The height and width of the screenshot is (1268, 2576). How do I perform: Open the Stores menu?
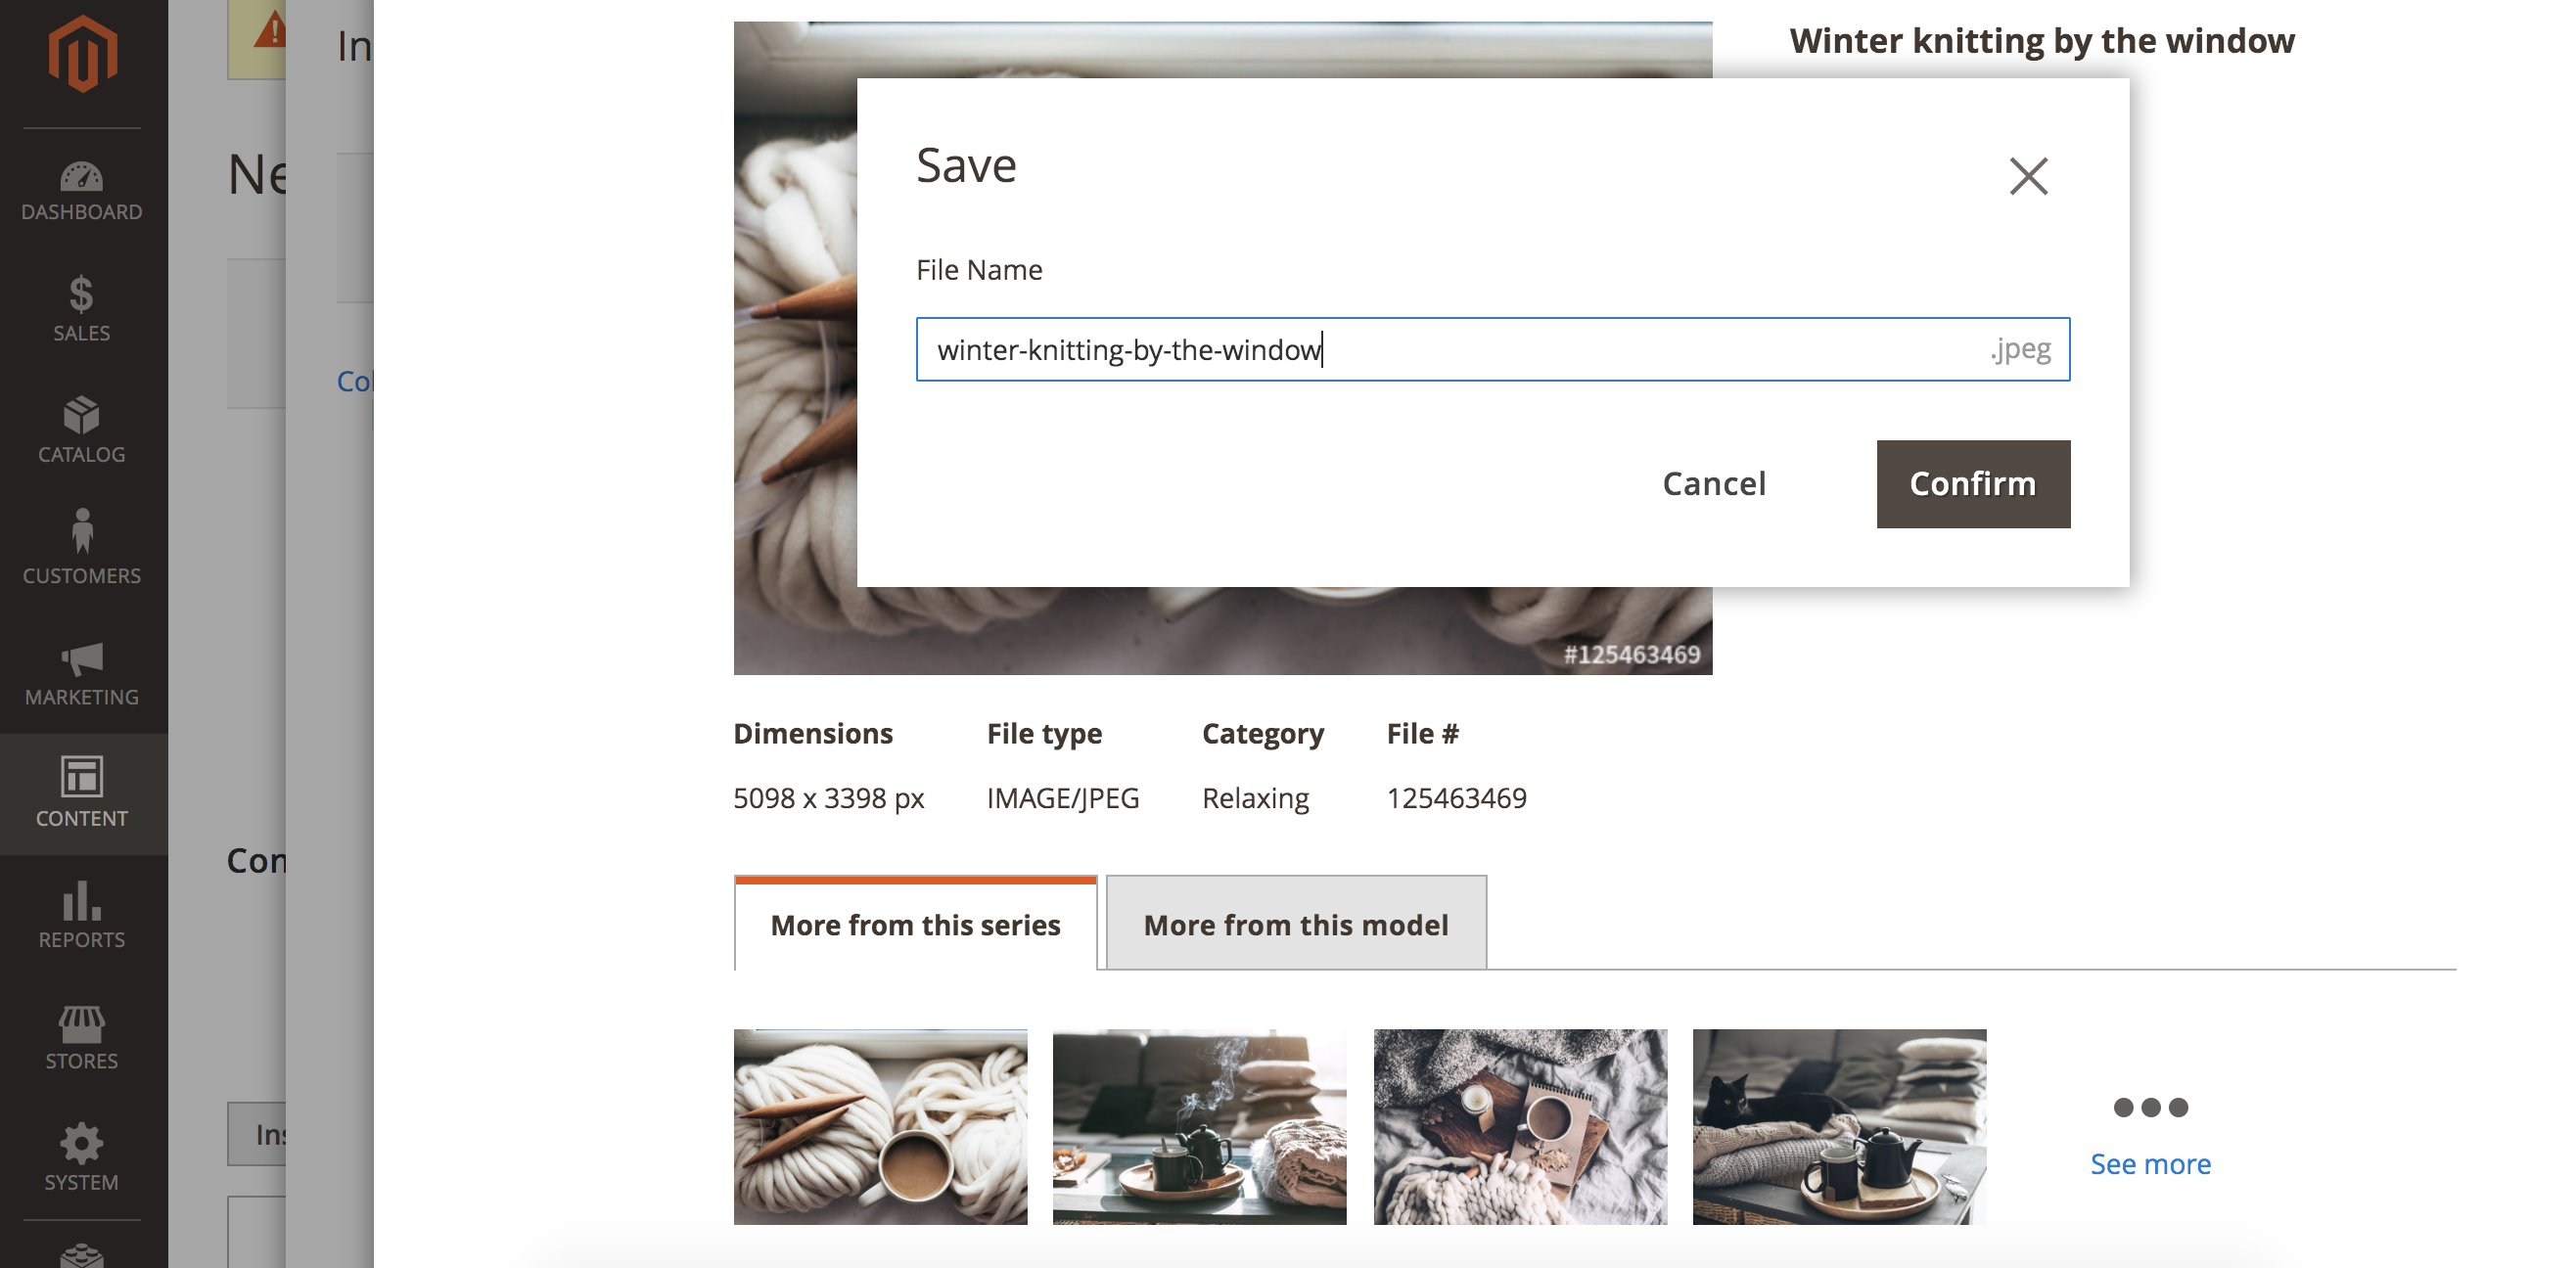click(x=82, y=1037)
